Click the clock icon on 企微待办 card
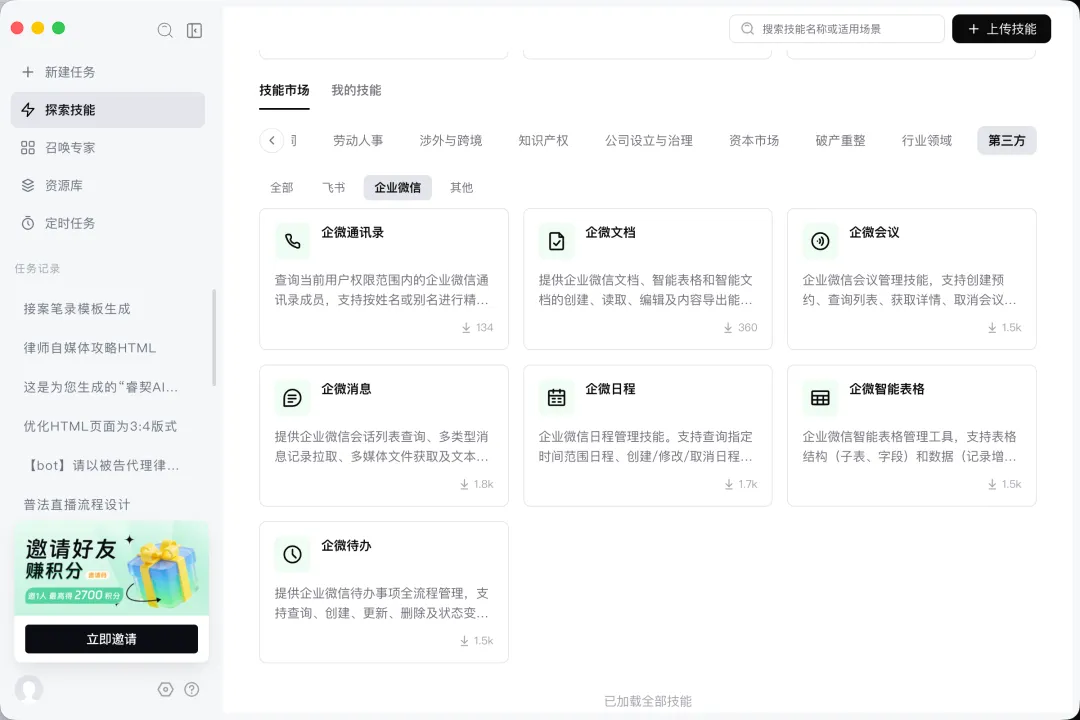Image resolution: width=1080 pixels, height=720 pixels. [x=292, y=554]
